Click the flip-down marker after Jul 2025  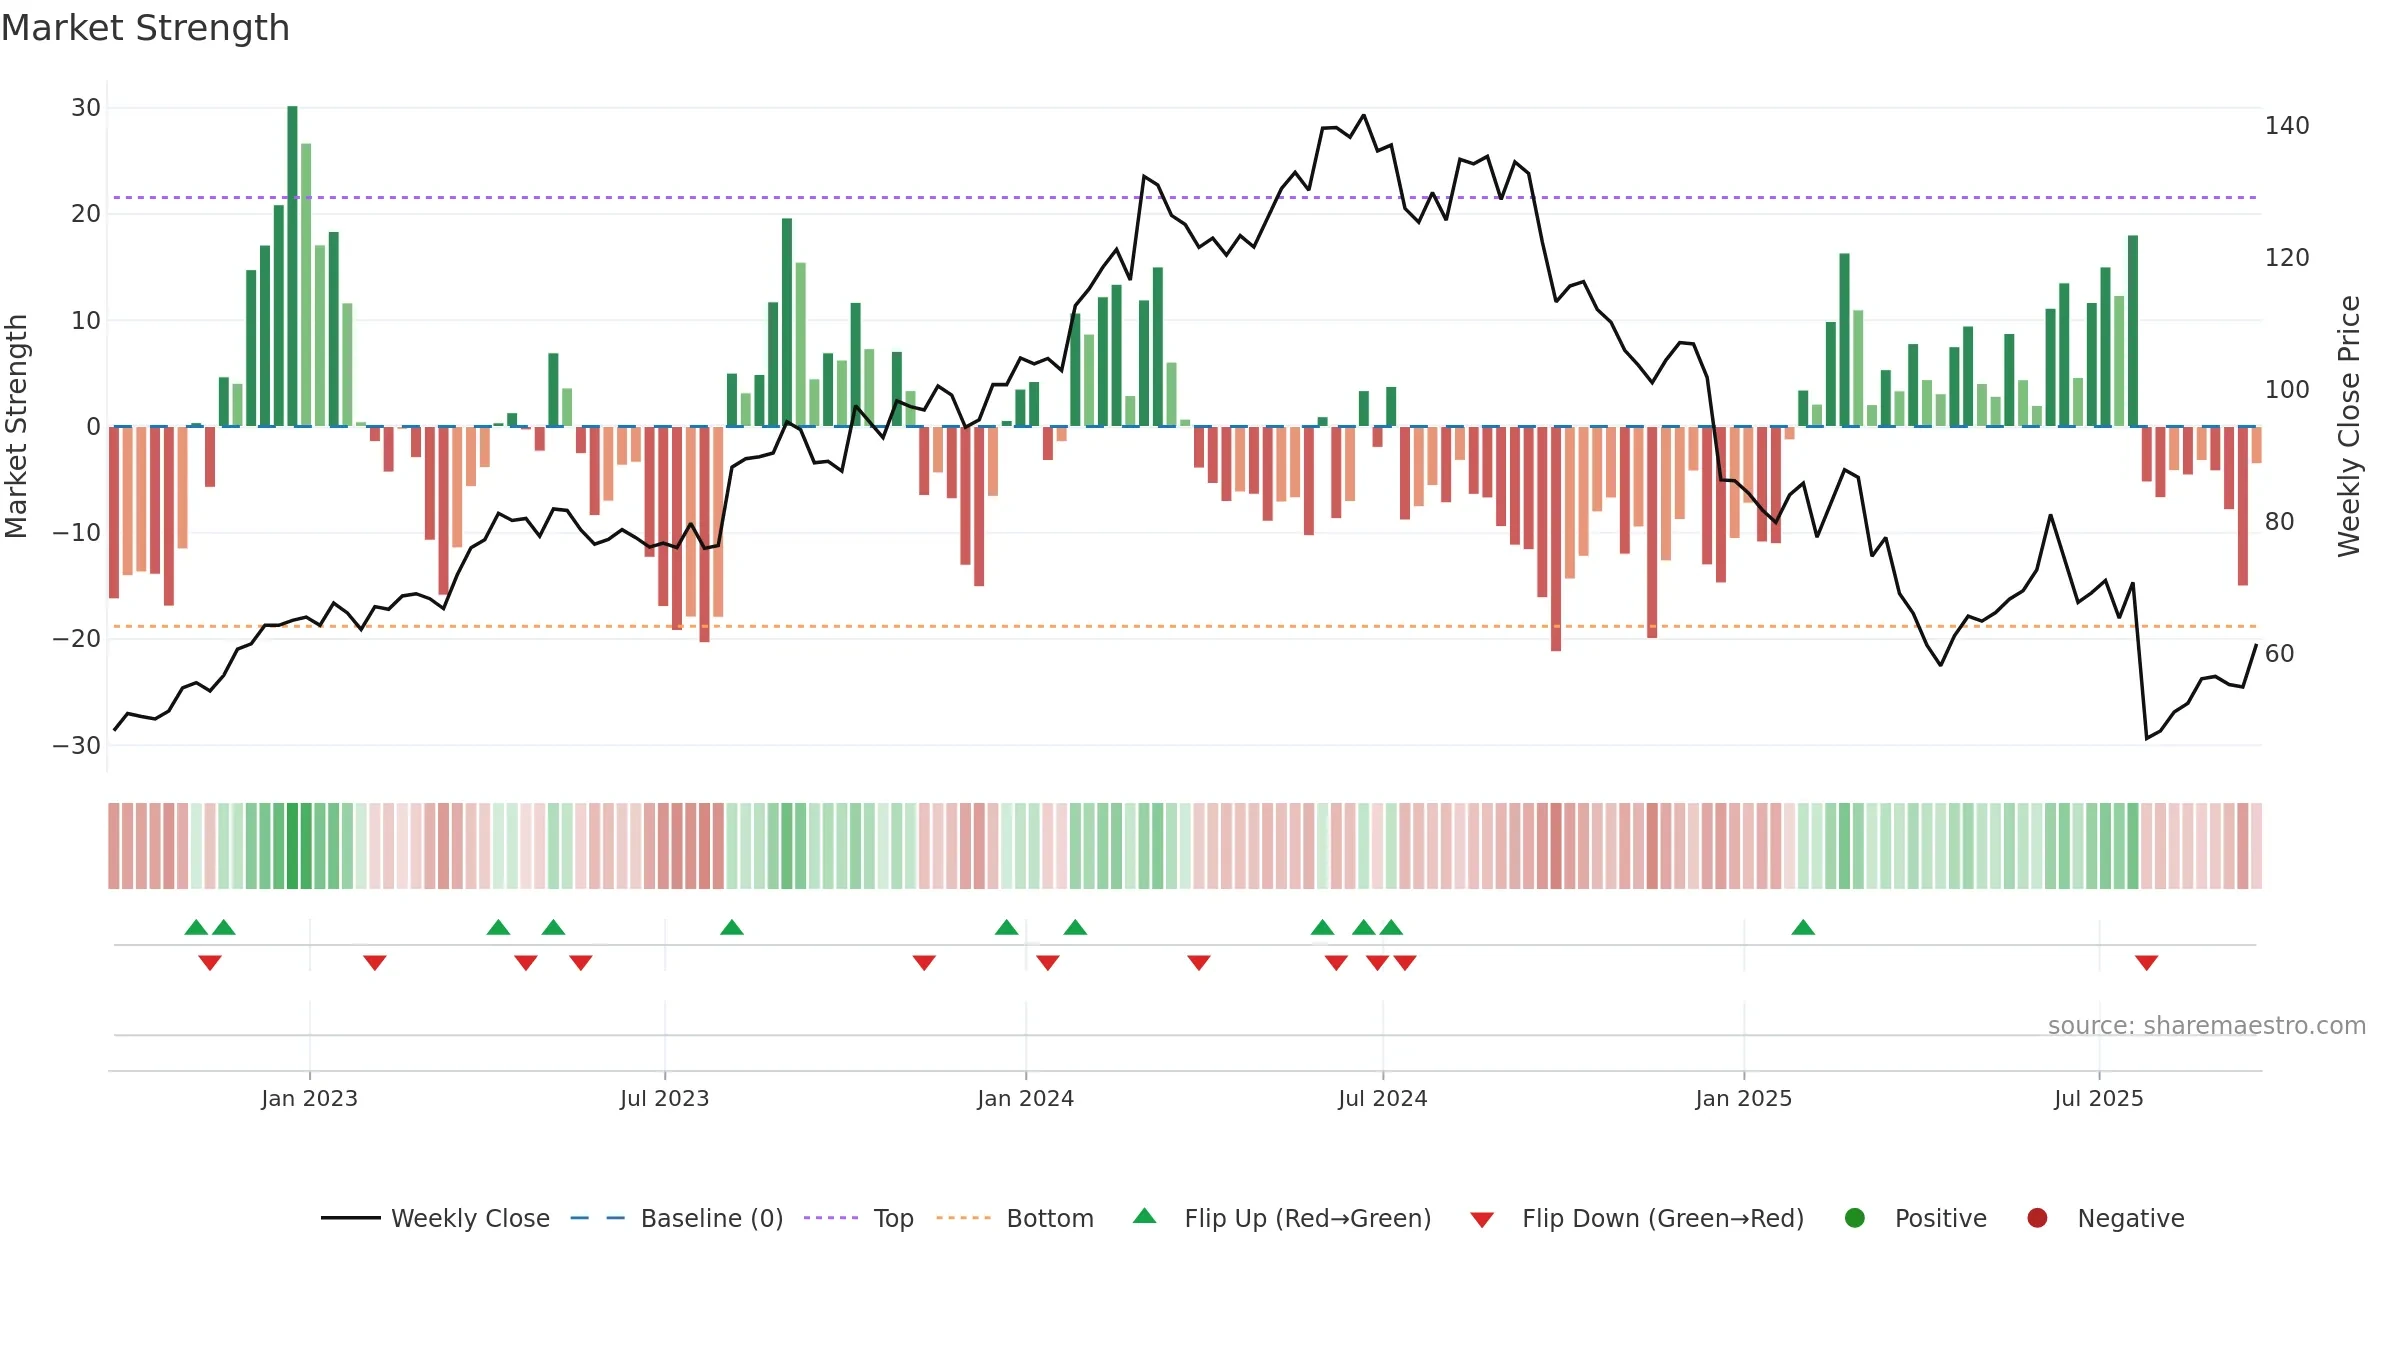[2146, 962]
